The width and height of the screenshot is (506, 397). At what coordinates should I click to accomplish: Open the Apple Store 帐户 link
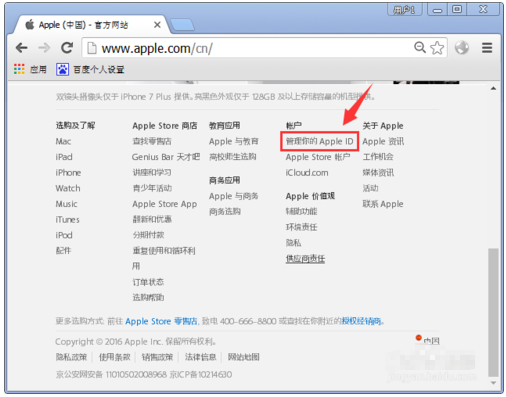[x=318, y=157]
